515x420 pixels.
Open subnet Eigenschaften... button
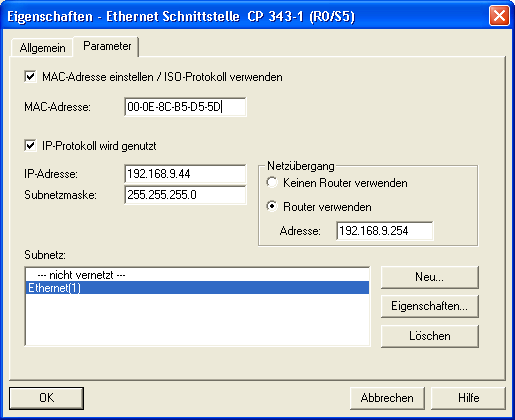[430, 306]
